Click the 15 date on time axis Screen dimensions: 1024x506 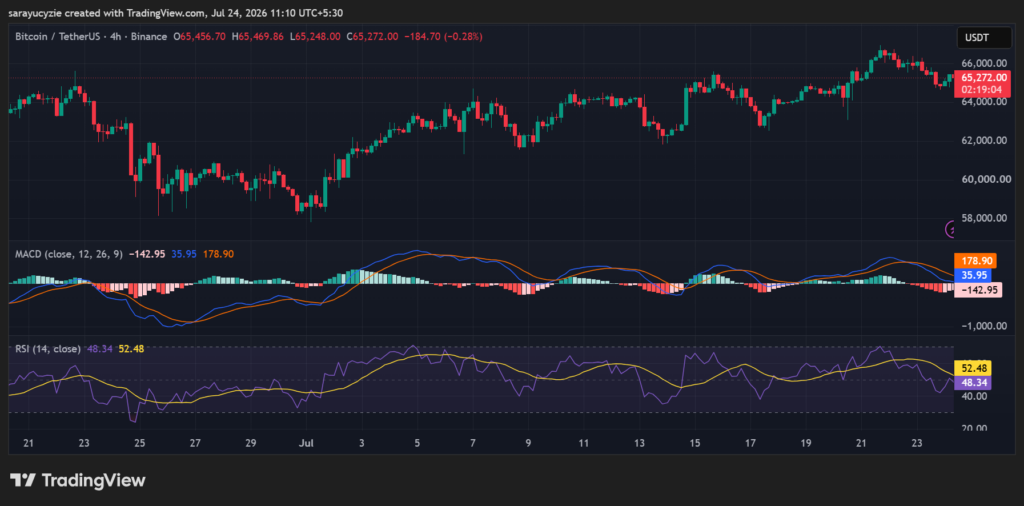pyautogui.click(x=695, y=443)
